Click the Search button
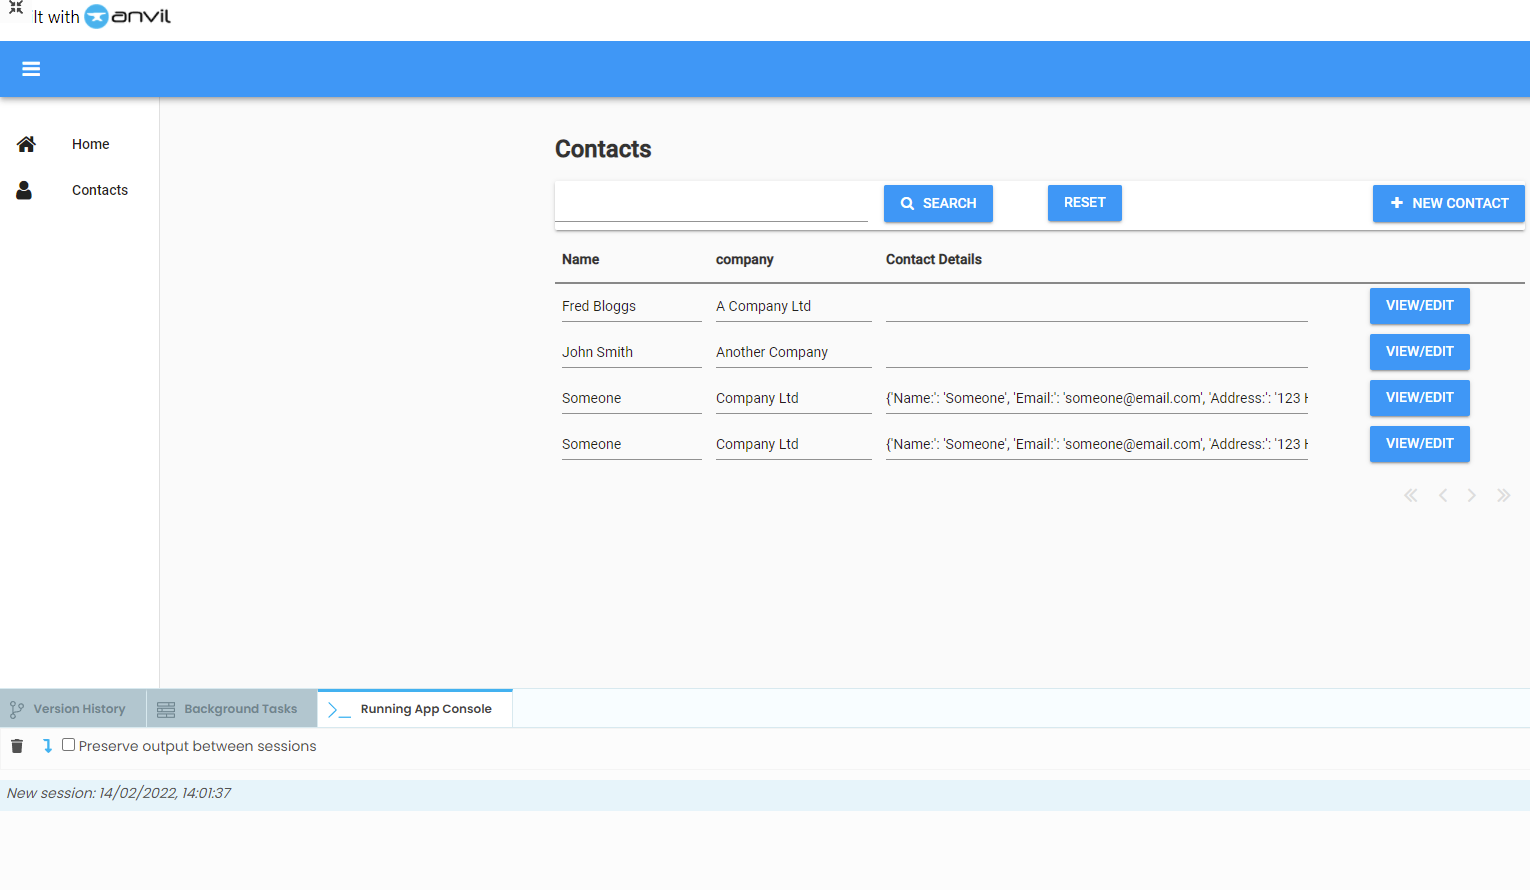The height and width of the screenshot is (890, 1530). 938,203
